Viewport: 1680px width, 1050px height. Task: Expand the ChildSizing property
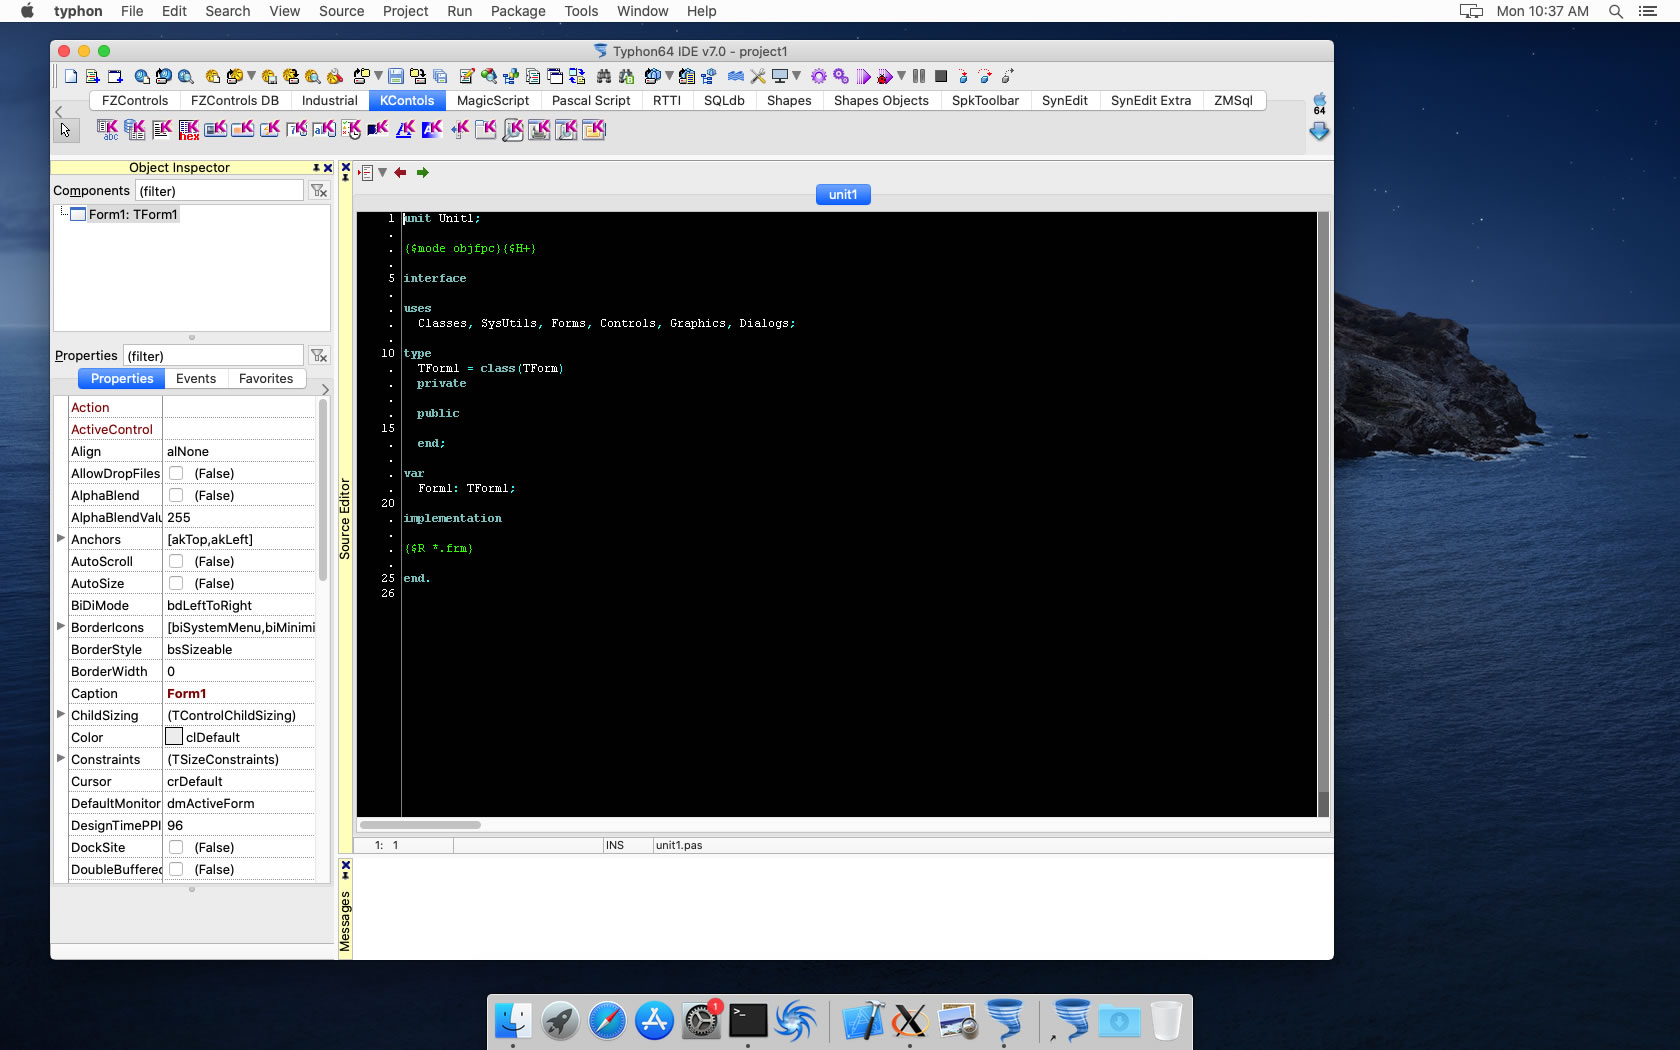click(60, 714)
